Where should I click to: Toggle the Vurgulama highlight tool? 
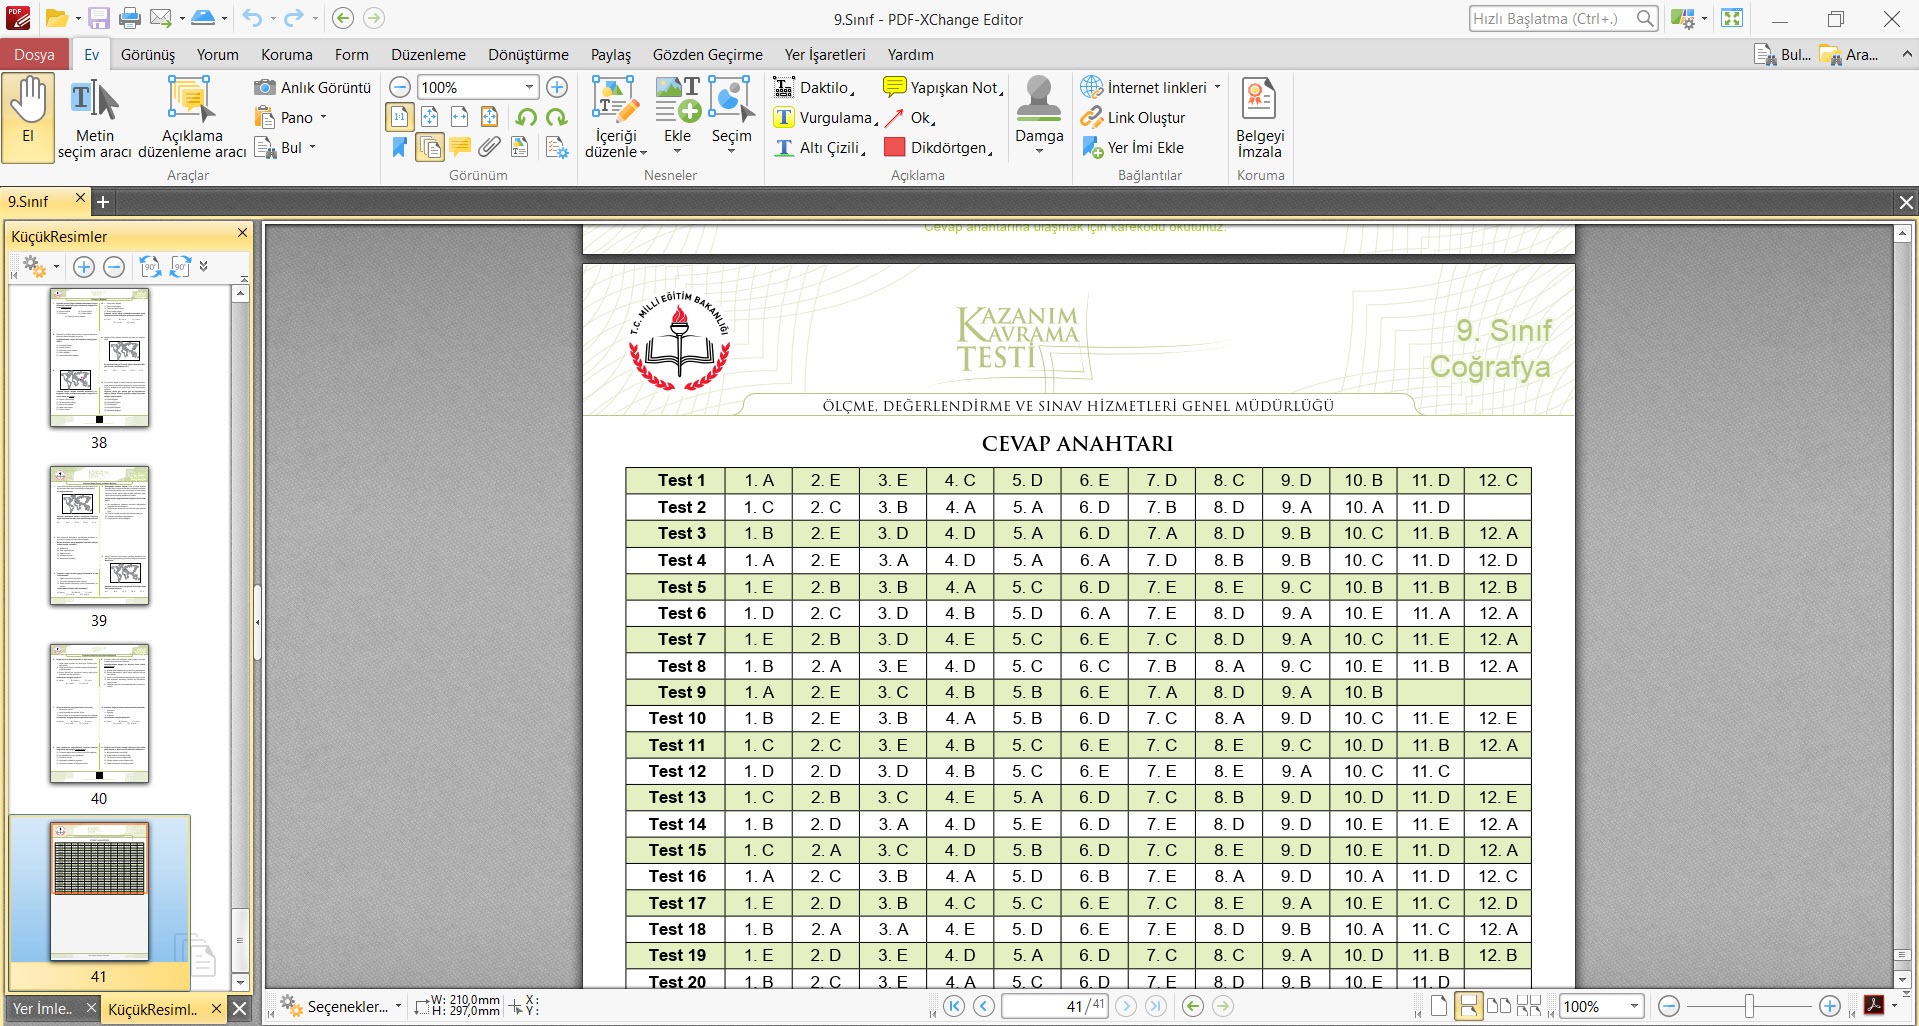point(825,118)
